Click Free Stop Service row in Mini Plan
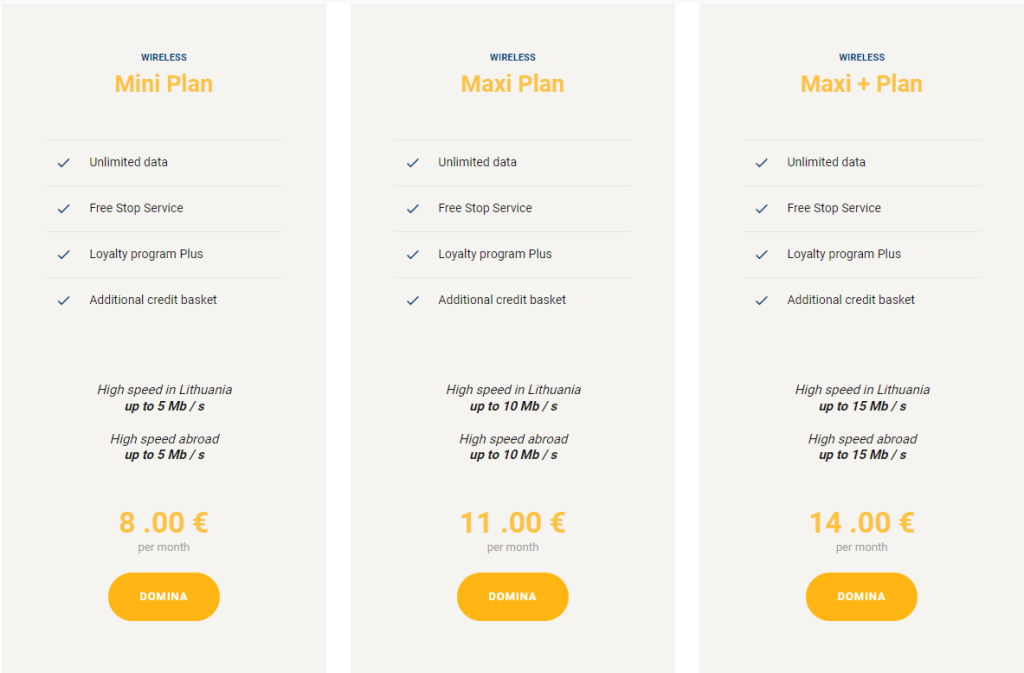Viewport: 1024px width, 673px height. 135,208
